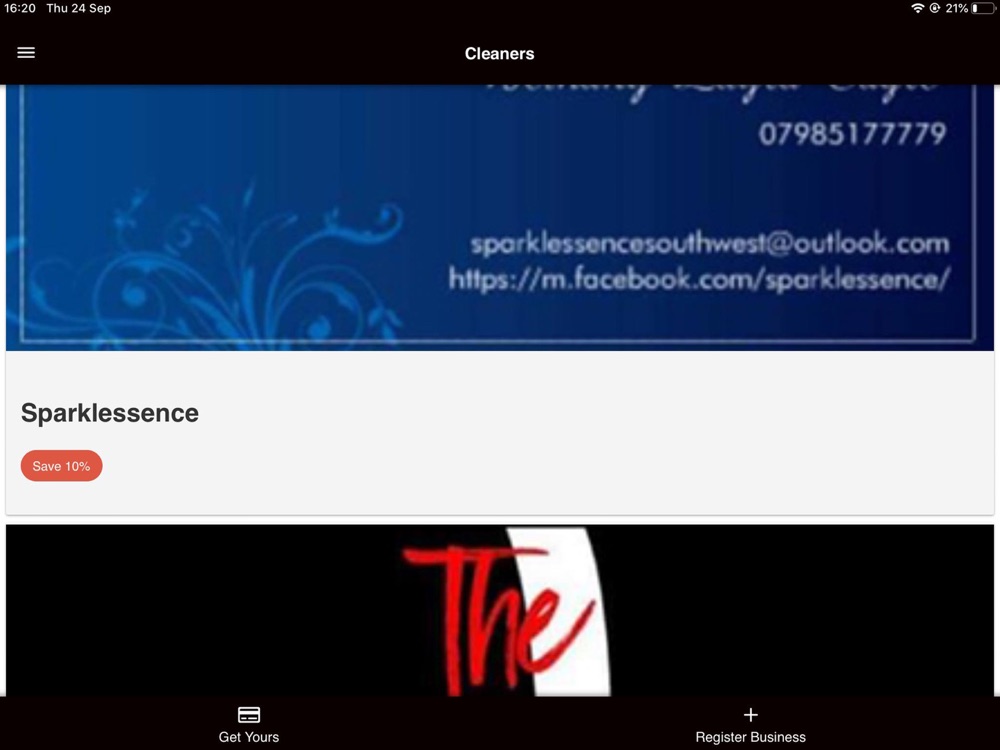Tap the orientation lock status icon
This screenshot has height=750, width=1000.
click(x=935, y=8)
